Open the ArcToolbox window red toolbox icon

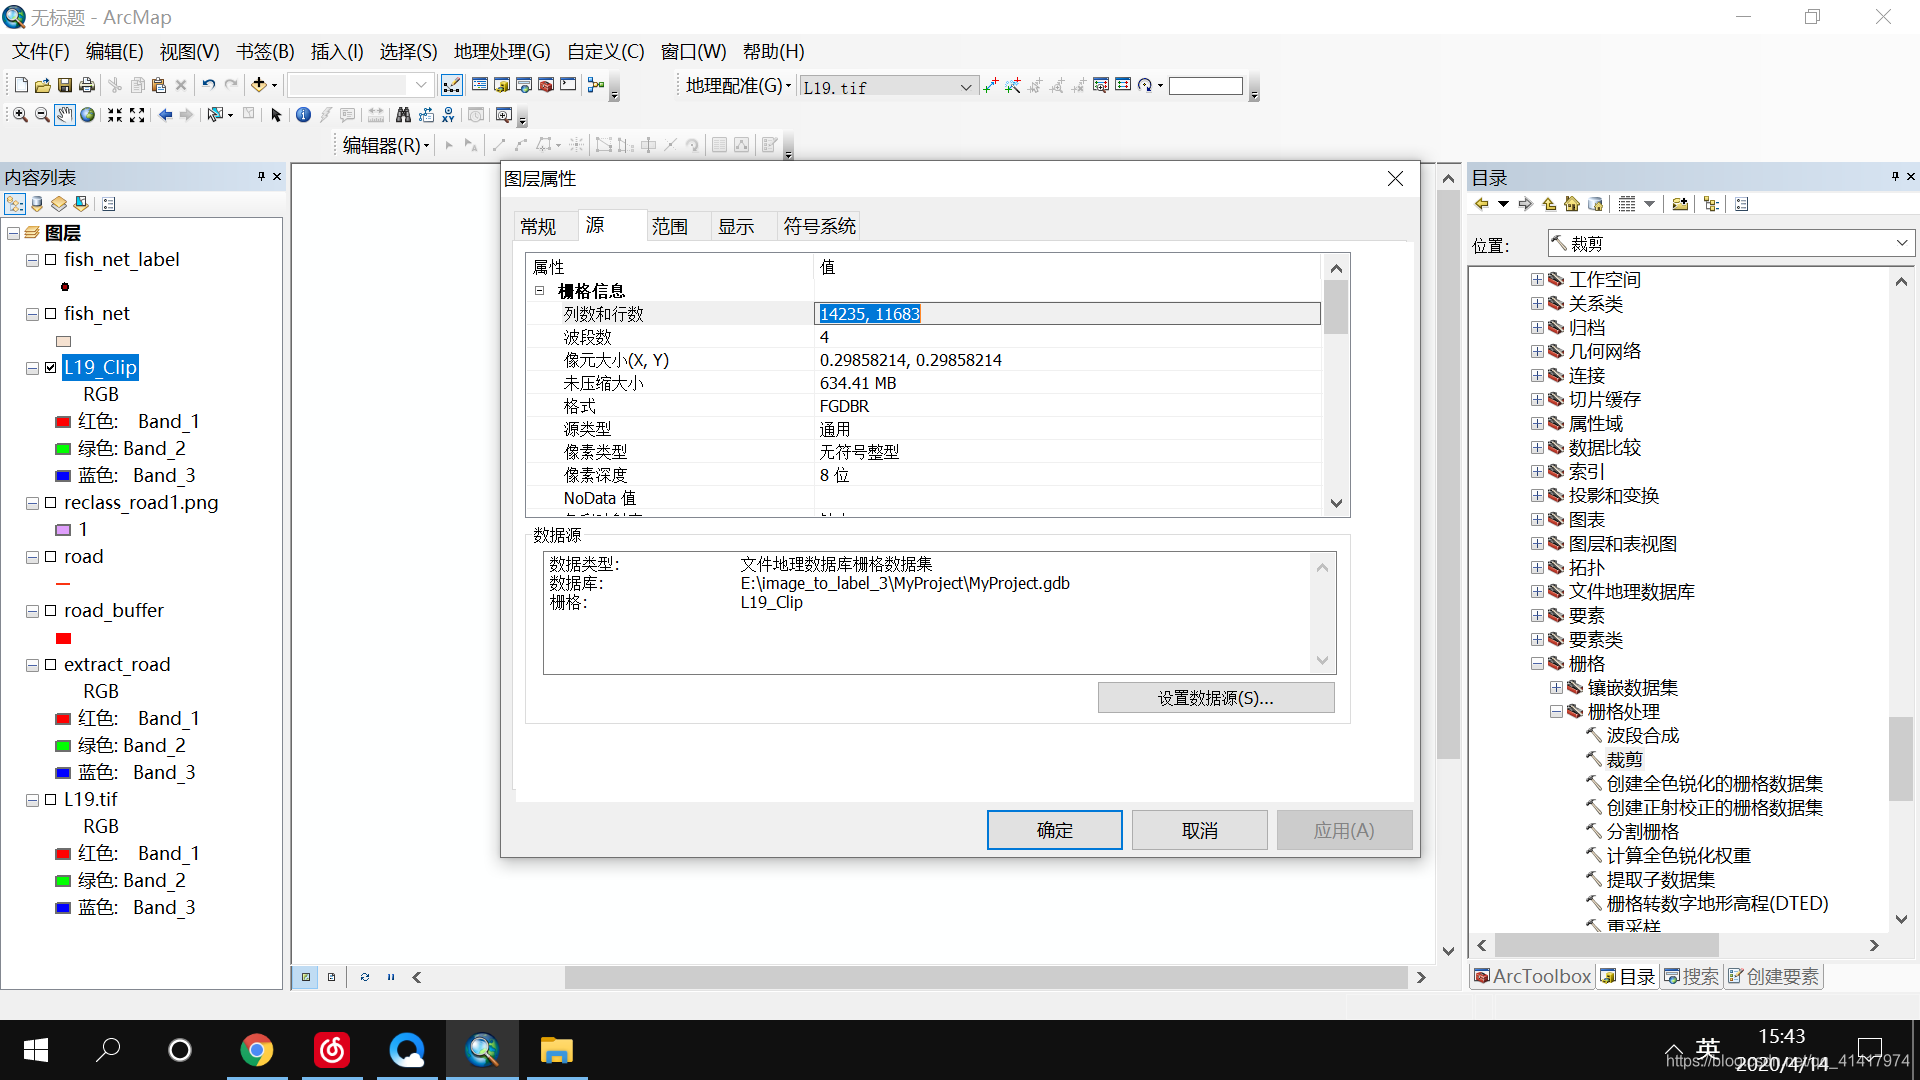pos(546,85)
